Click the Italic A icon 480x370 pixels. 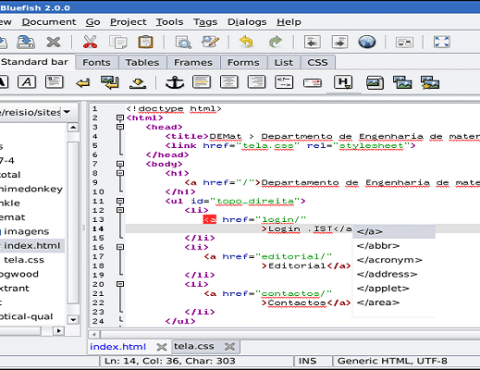coord(27,82)
